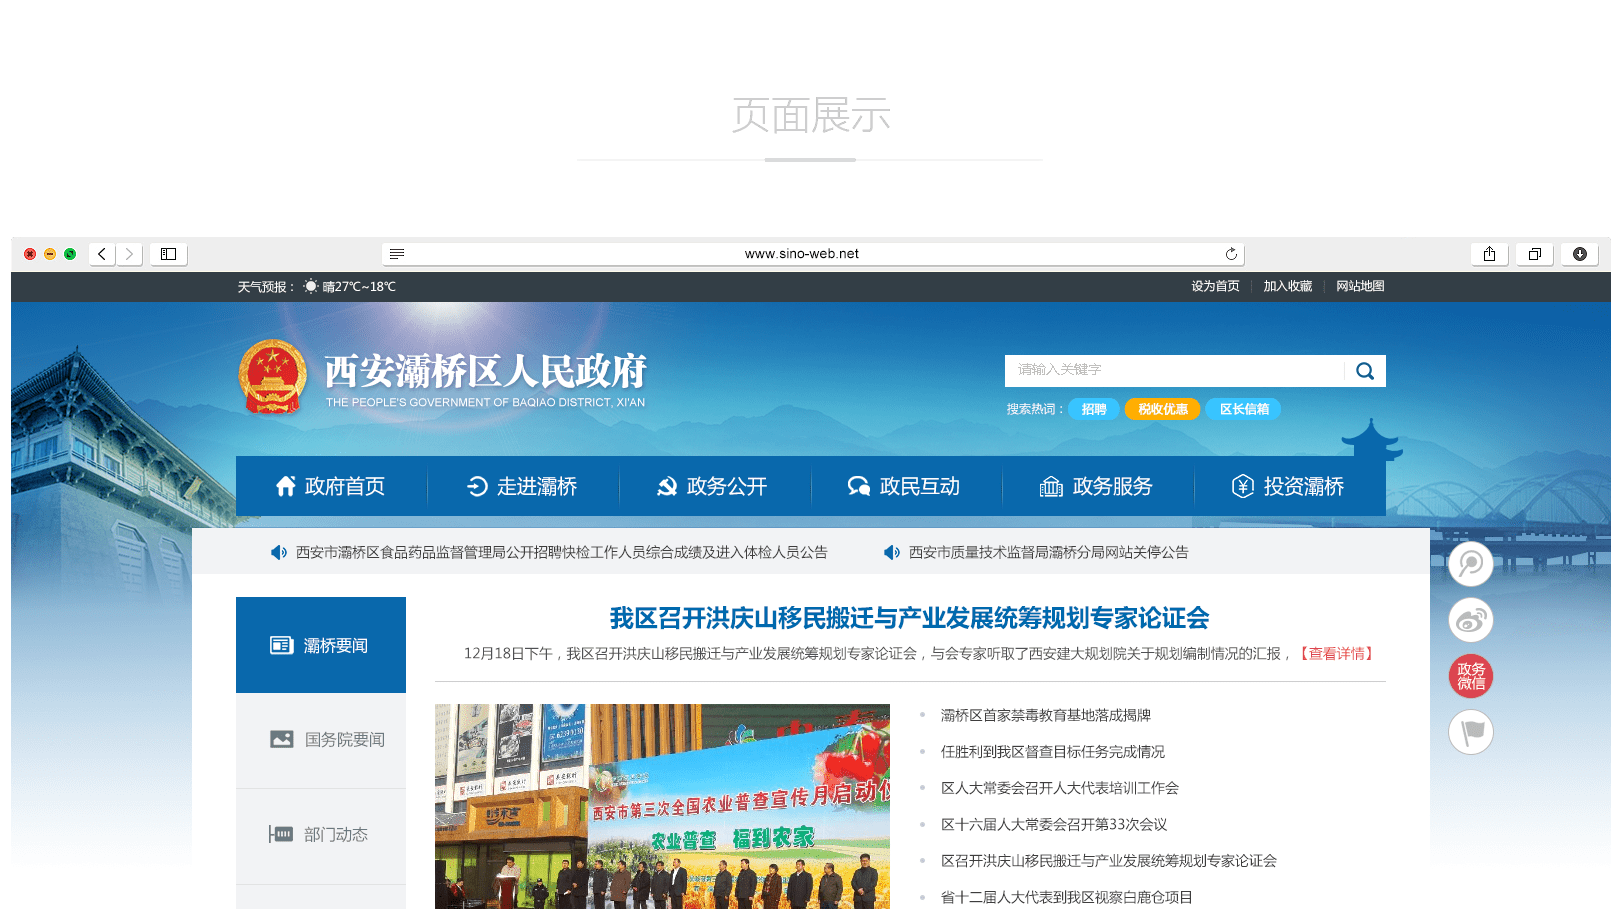The height and width of the screenshot is (909, 1624).
Task: Open the browser share icon
Action: pyautogui.click(x=1489, y=254)
